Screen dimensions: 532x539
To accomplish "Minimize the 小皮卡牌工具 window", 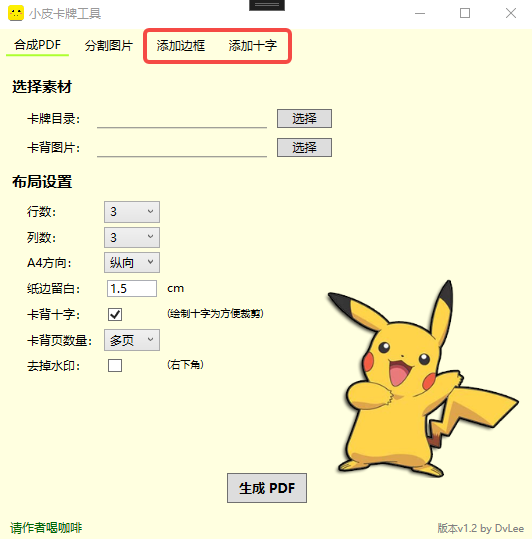I will 420,13.
